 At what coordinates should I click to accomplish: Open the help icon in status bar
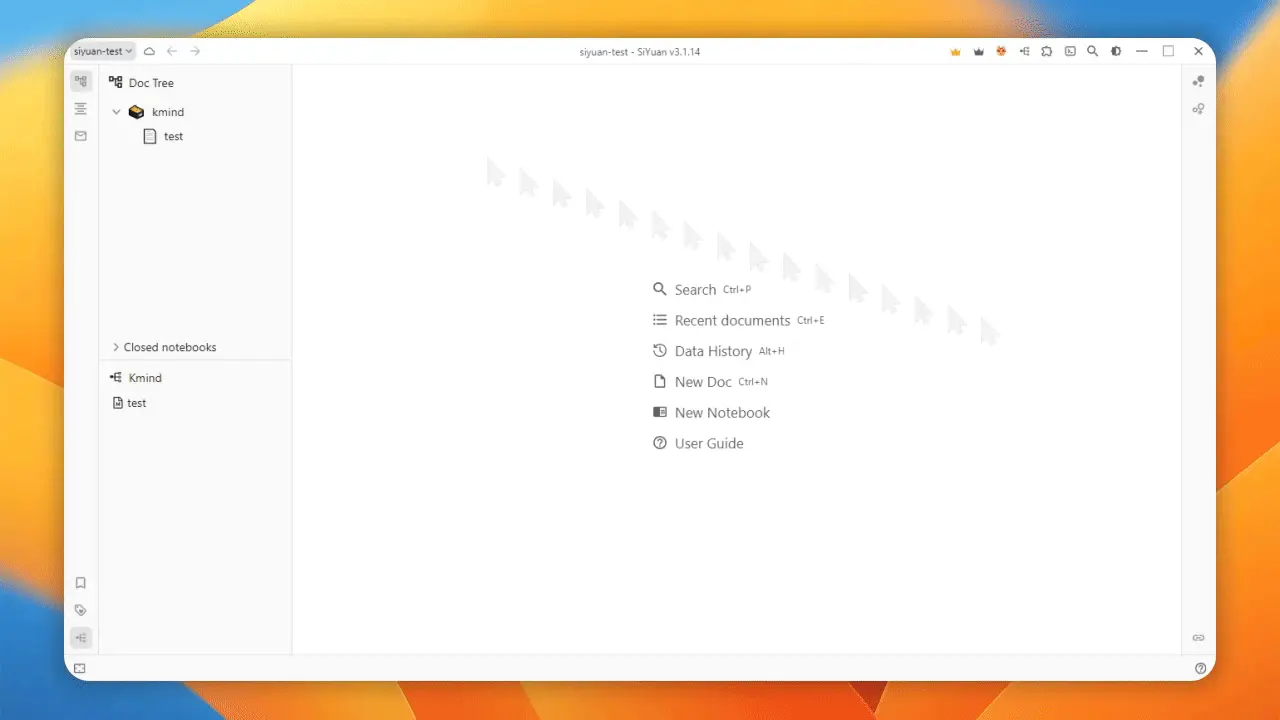coord(1200,668)
